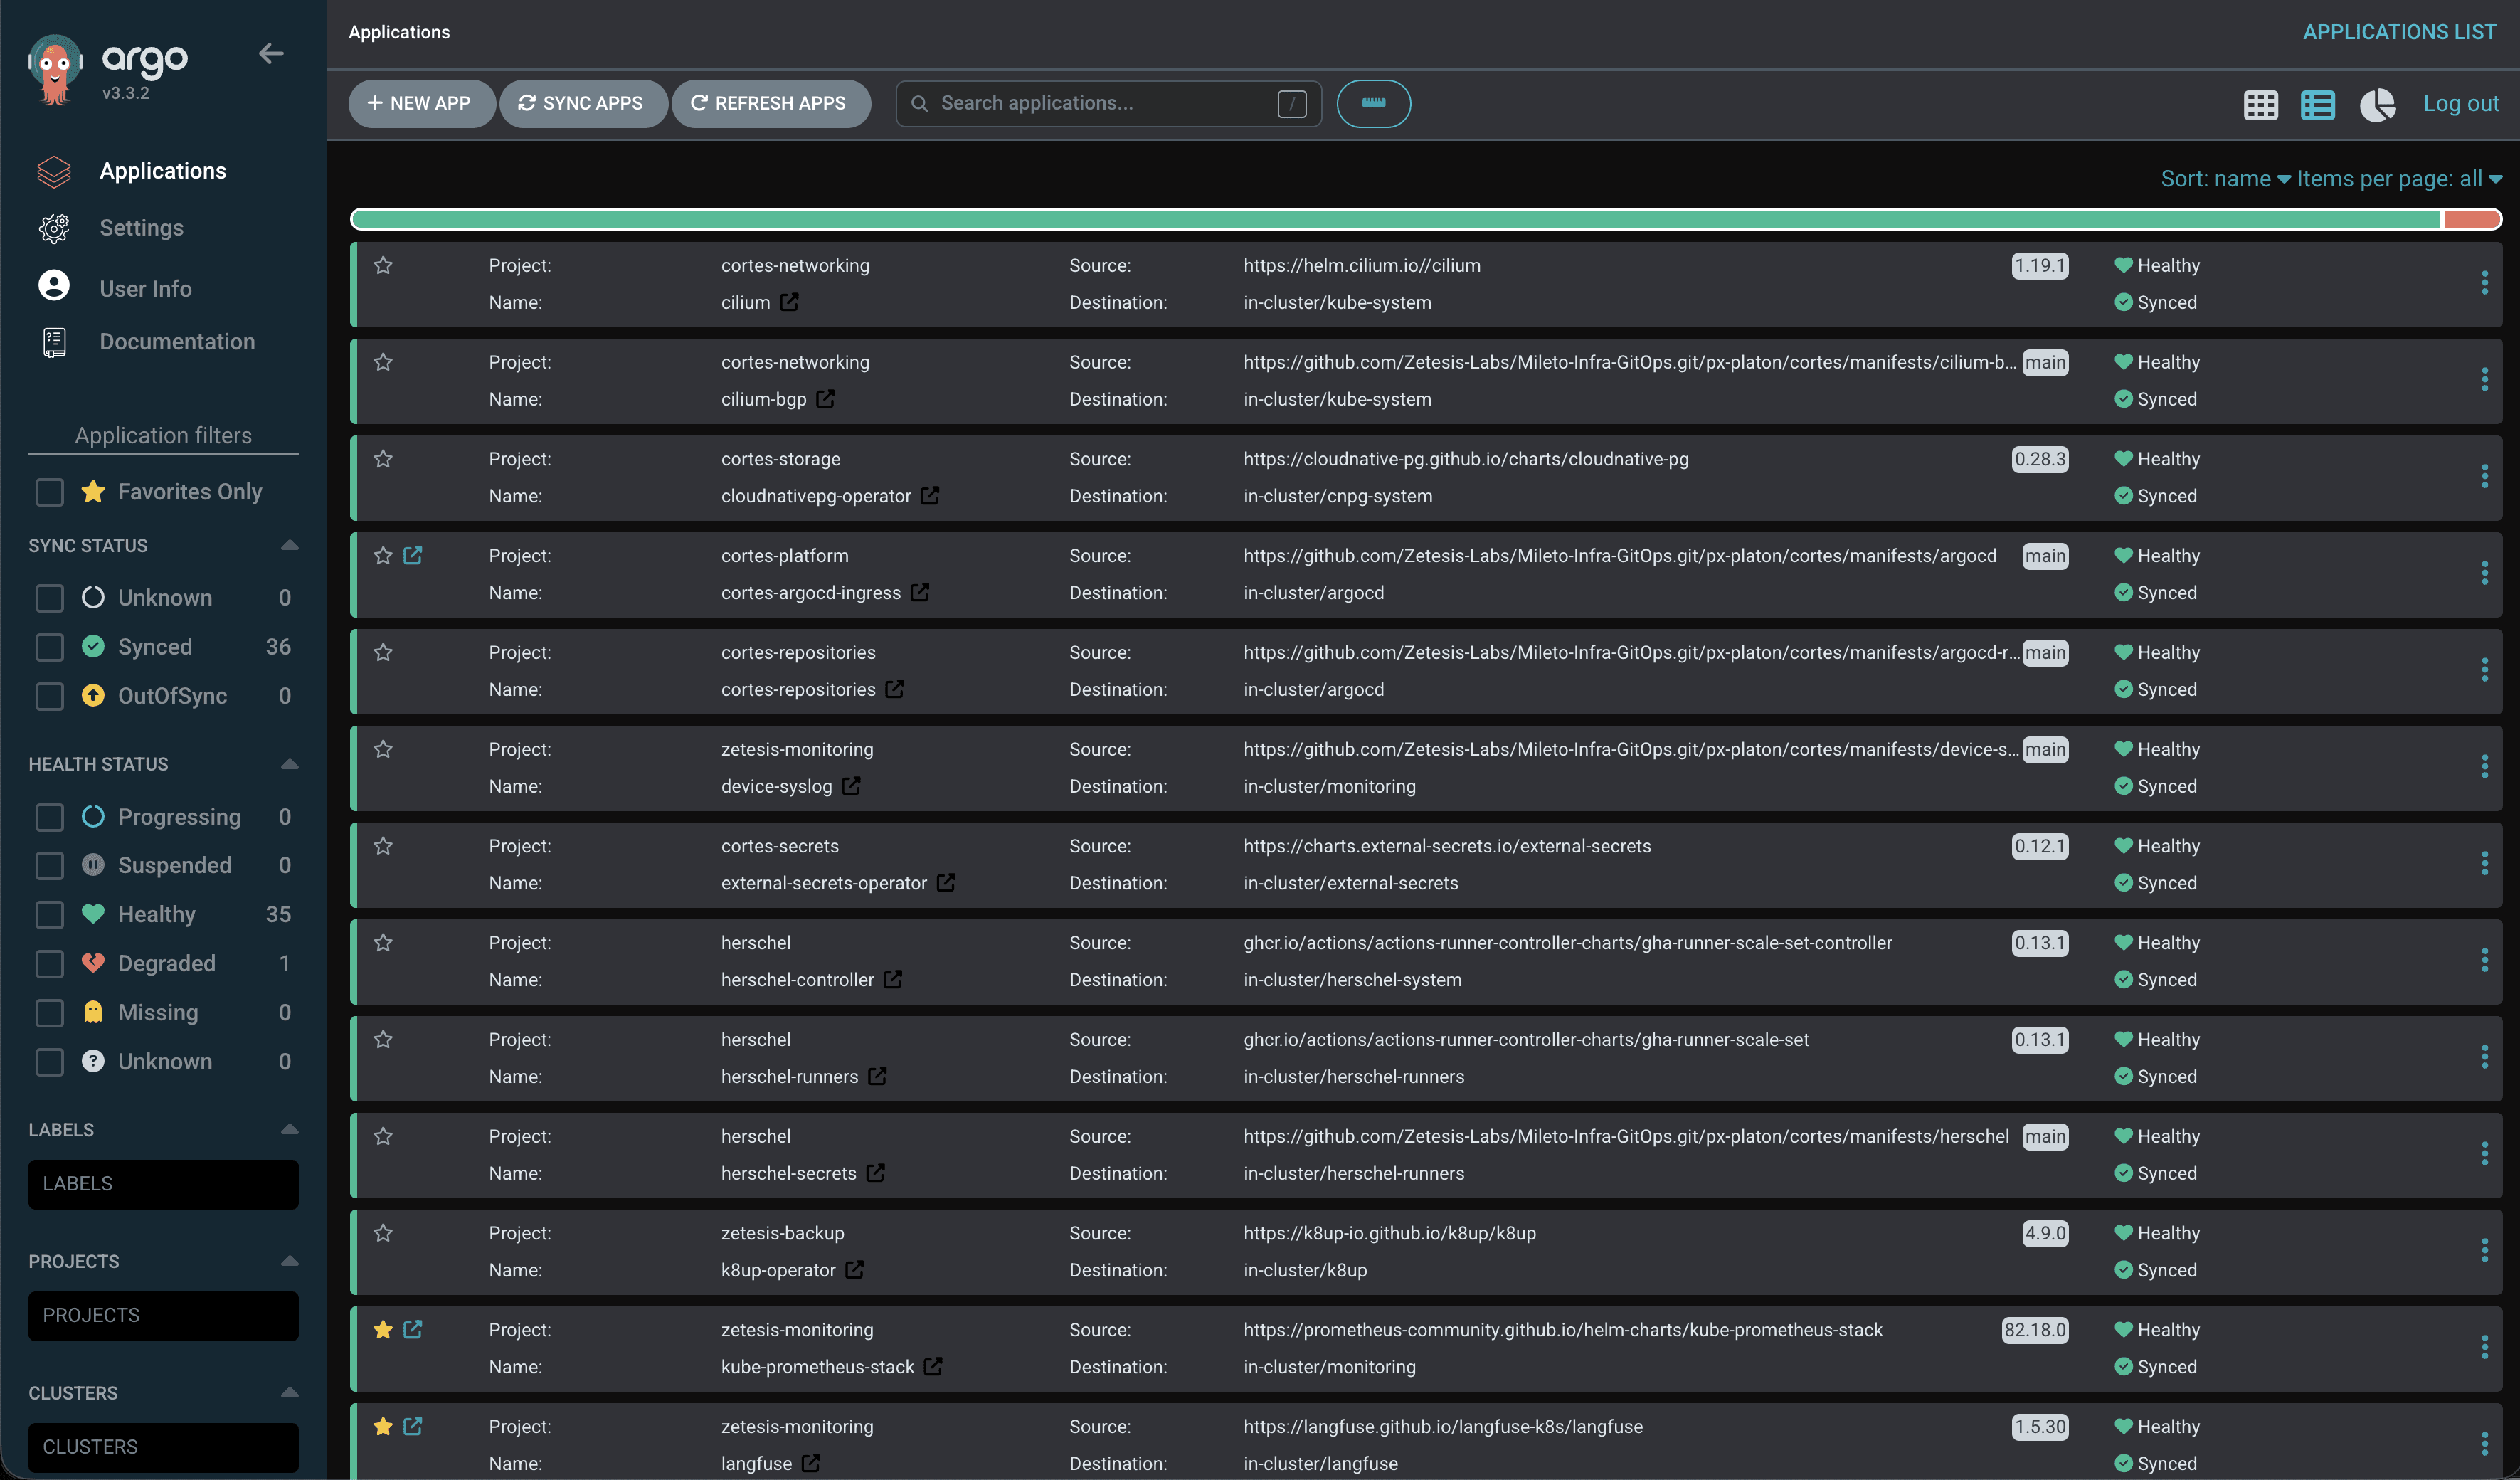2520x1480 pixels.
Task: Click the Refresh Apps button
Action: (x=771, y=103)
